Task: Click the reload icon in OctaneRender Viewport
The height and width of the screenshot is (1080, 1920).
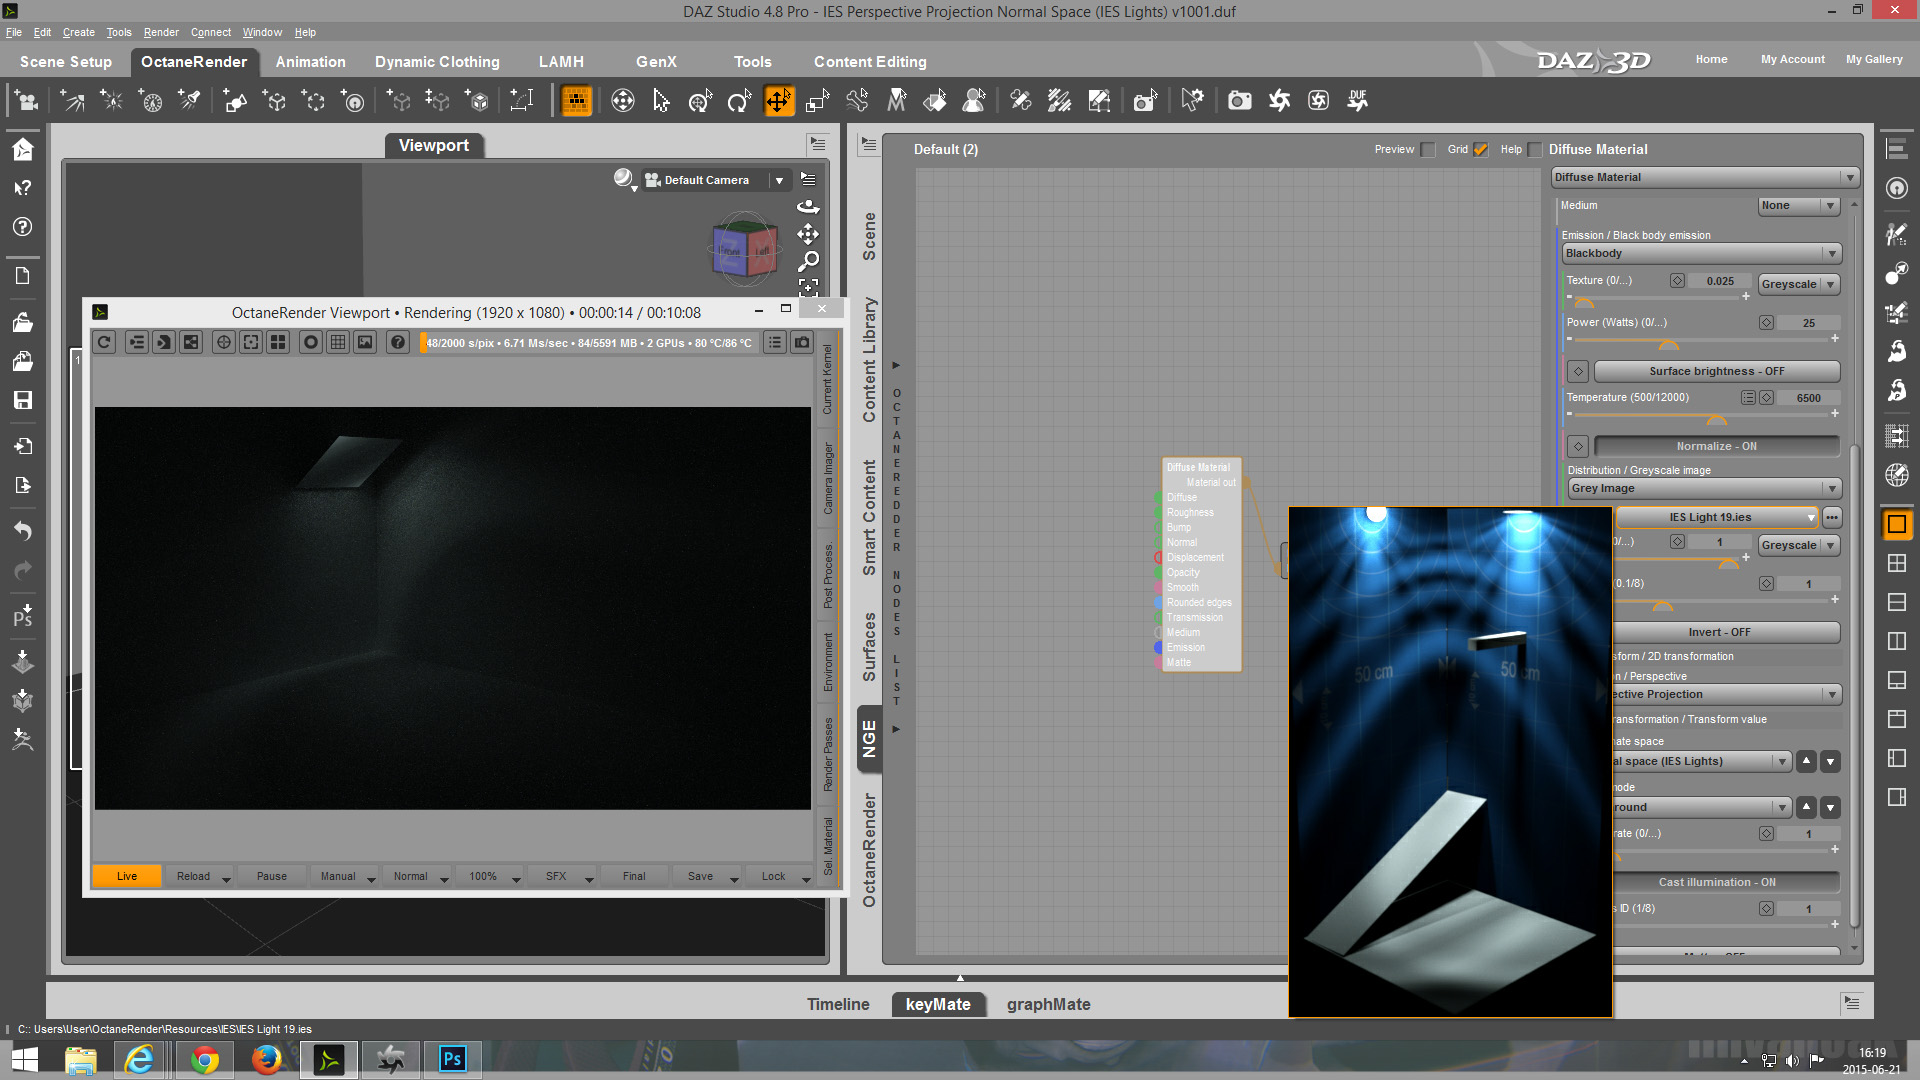Action: (105, 343)
